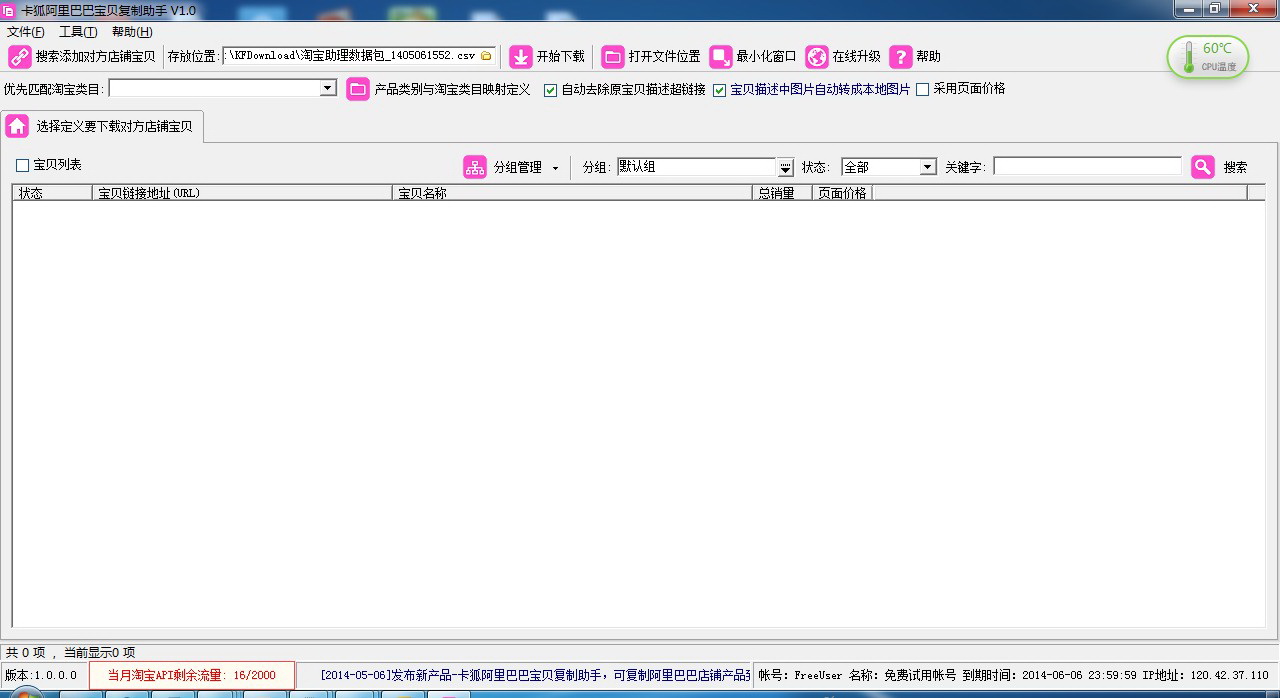Click the 状态 column header
This screenshot has width=1280, height=698.
coord(52,193)
